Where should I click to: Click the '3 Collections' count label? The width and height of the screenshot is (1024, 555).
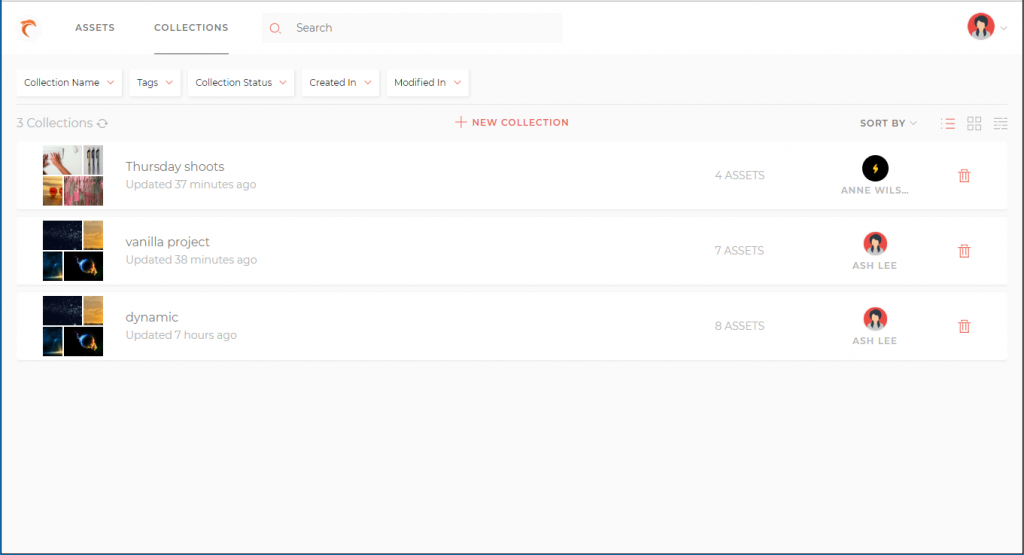tap(55, 123)
